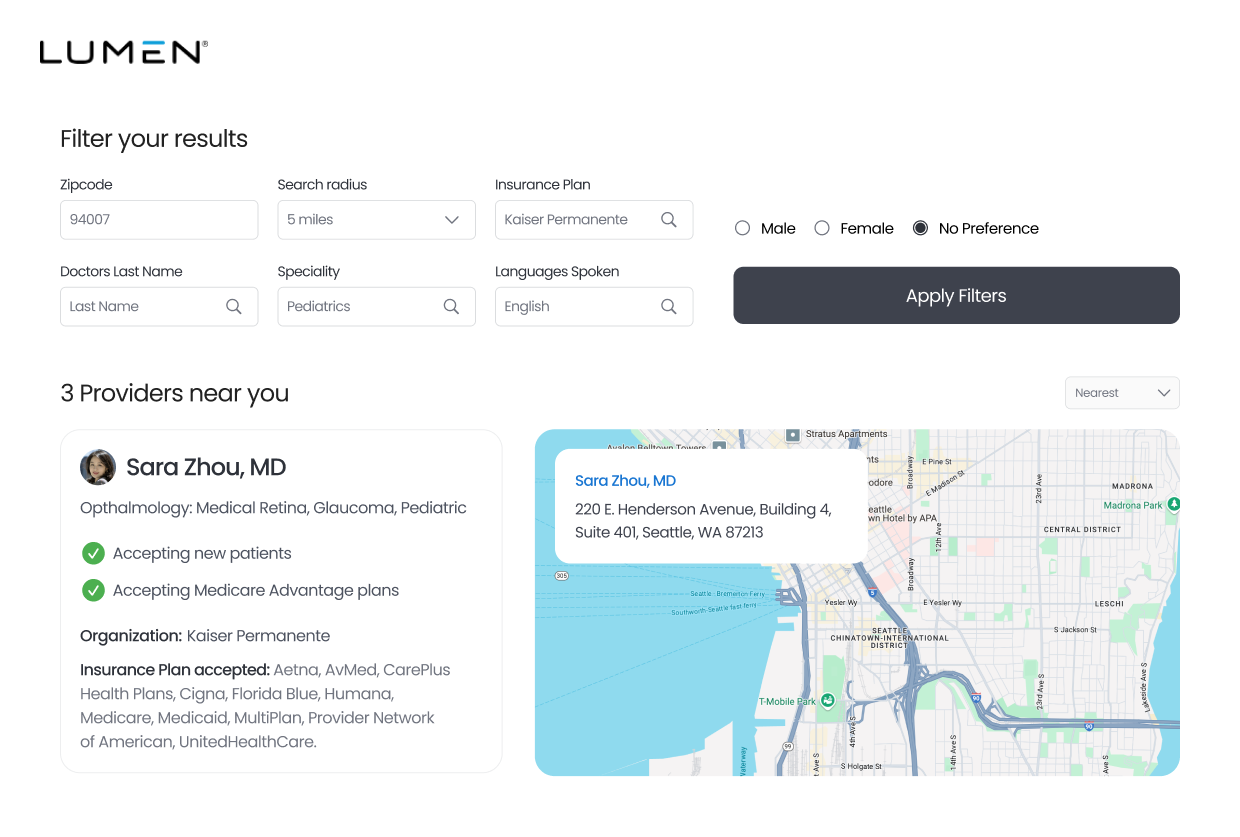The height and width of the screenshot is (837, 1240).
Task: Click the 'Filter your results' heading
Action: [154, 139]
